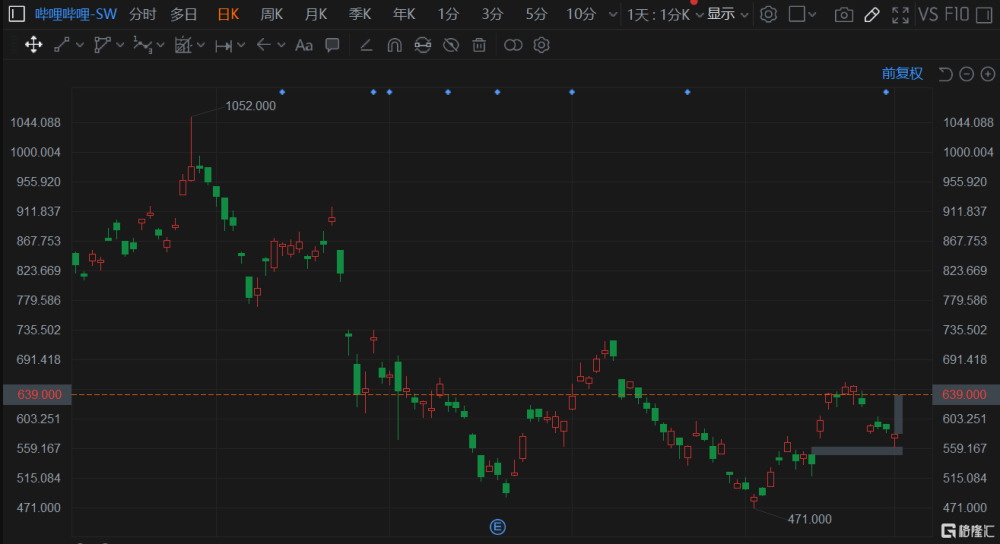The width and height of the screenshot is (1000, 544).
Task: Hide all drawings with eye-slash icon
Action: click(x=451, y=45)
